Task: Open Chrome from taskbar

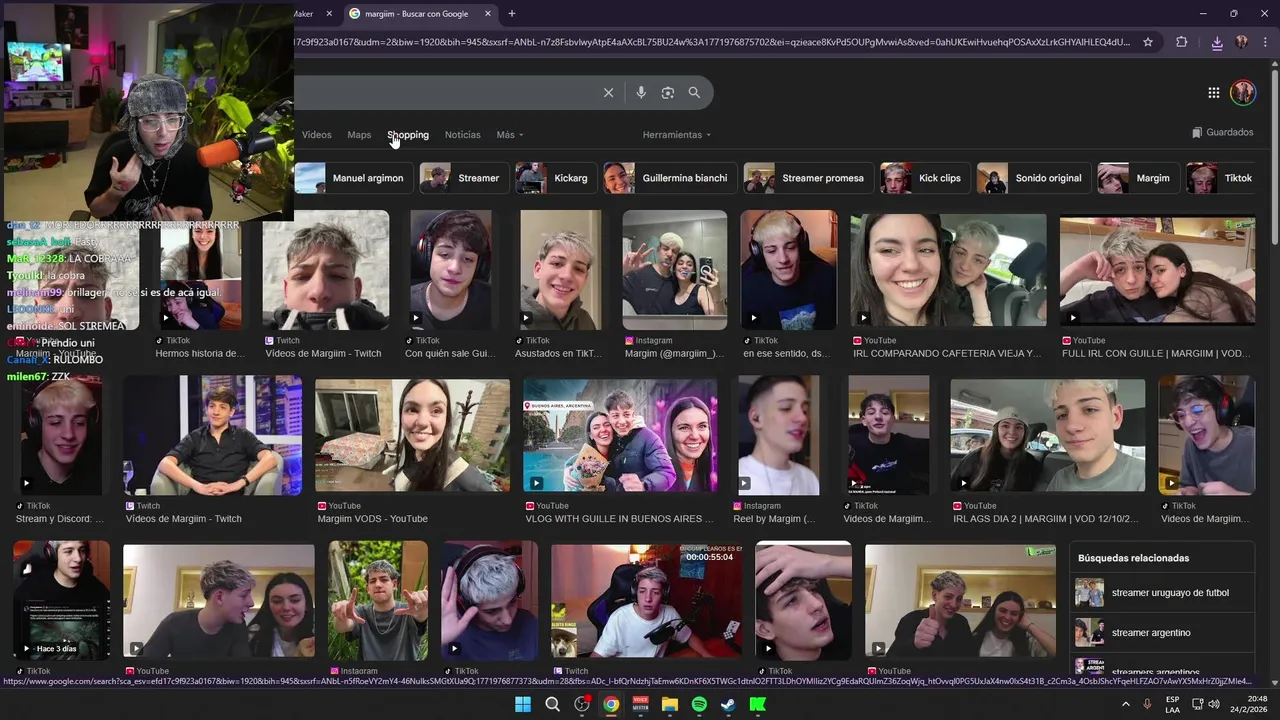Action: 611,704
